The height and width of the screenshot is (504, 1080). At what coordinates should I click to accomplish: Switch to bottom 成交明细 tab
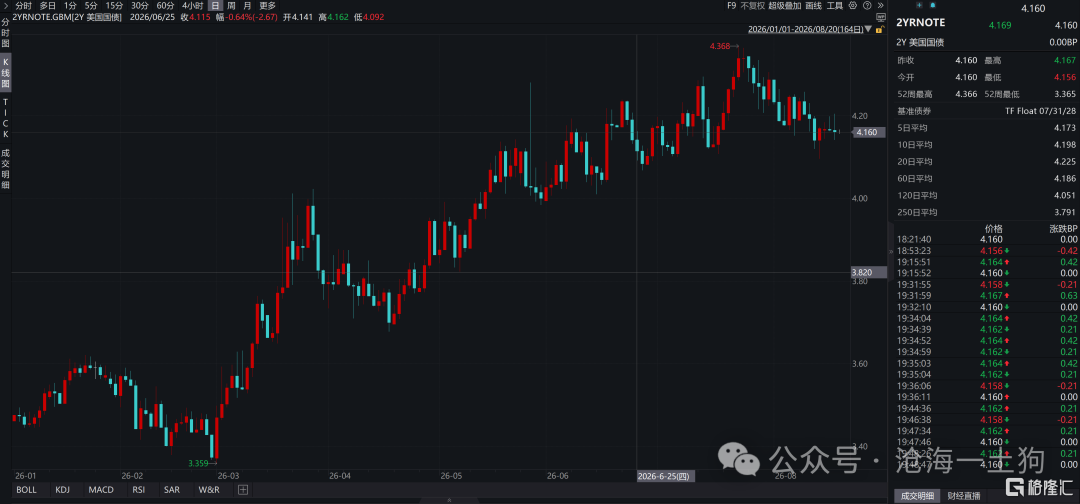pyautogui.click(x=915, y=496)
